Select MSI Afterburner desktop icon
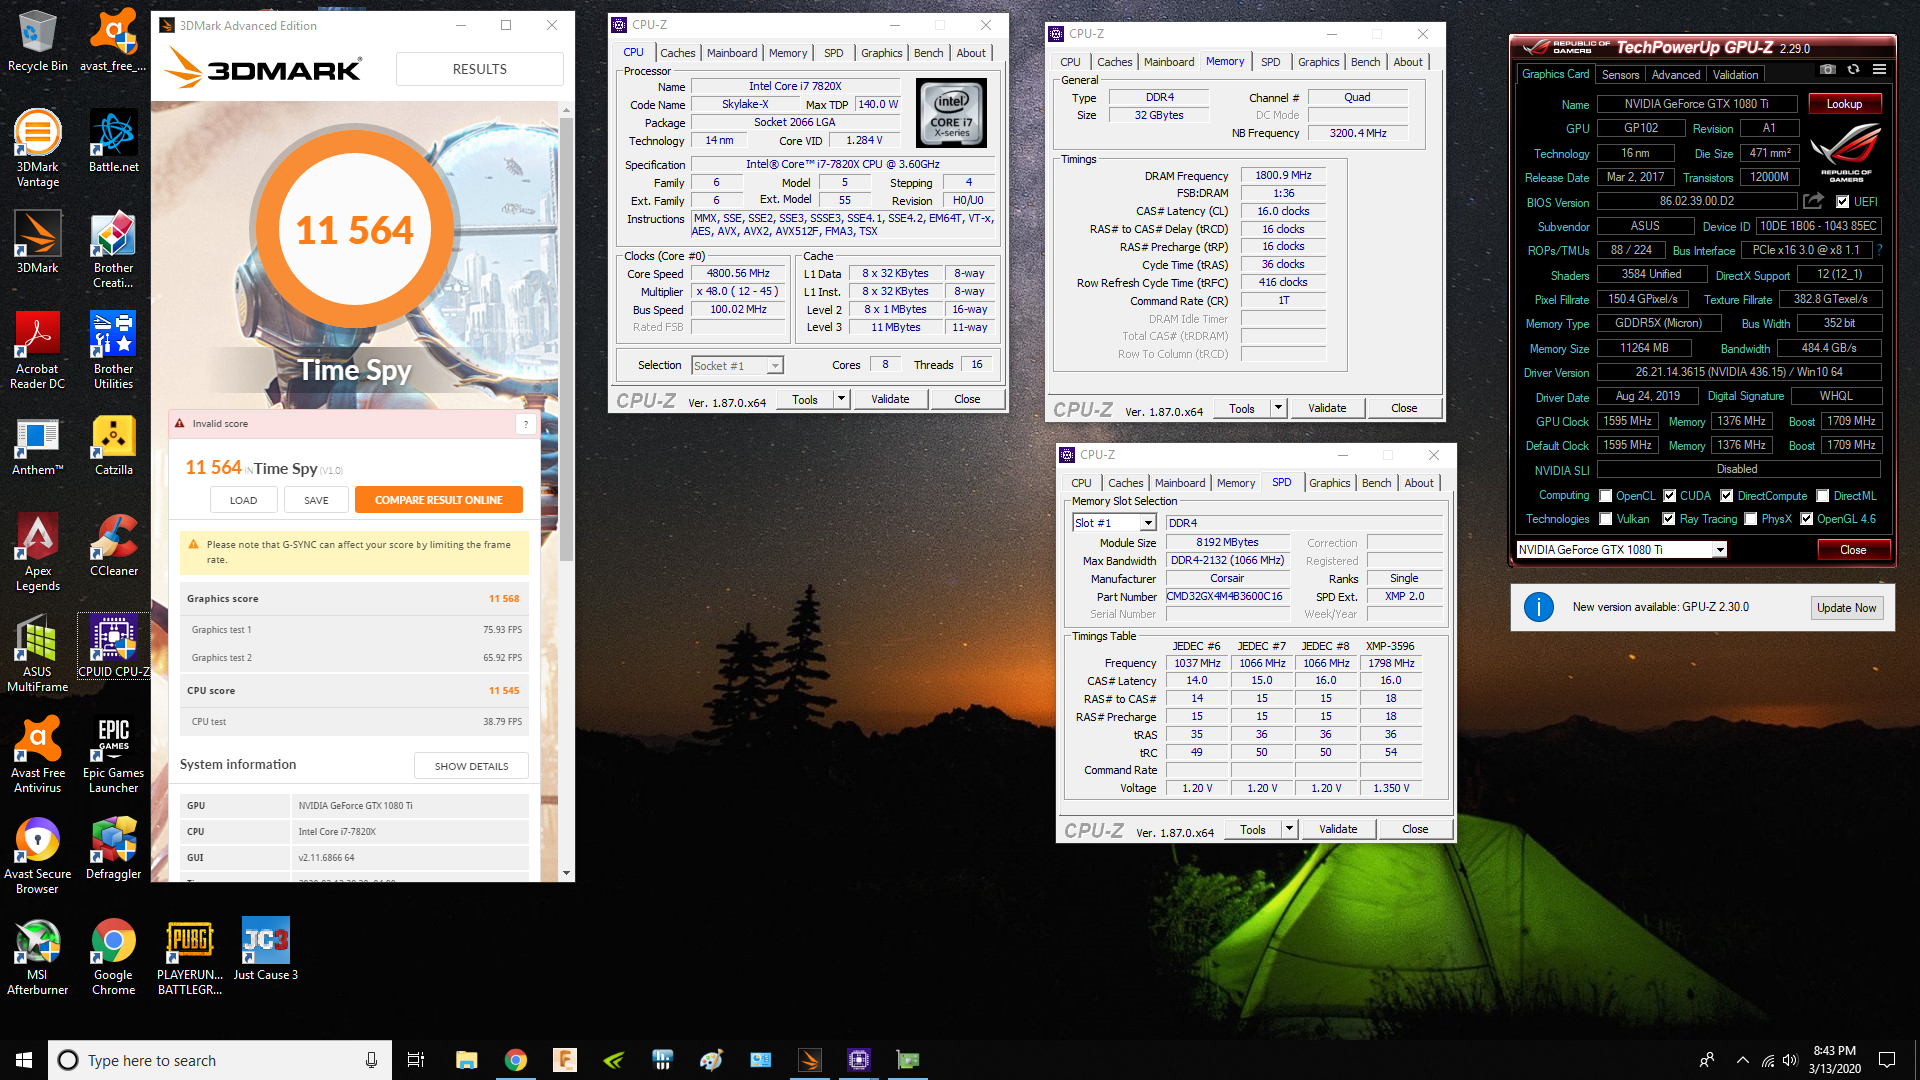This screenshot has height=1080, width=1920. click(x=38, y=956)
